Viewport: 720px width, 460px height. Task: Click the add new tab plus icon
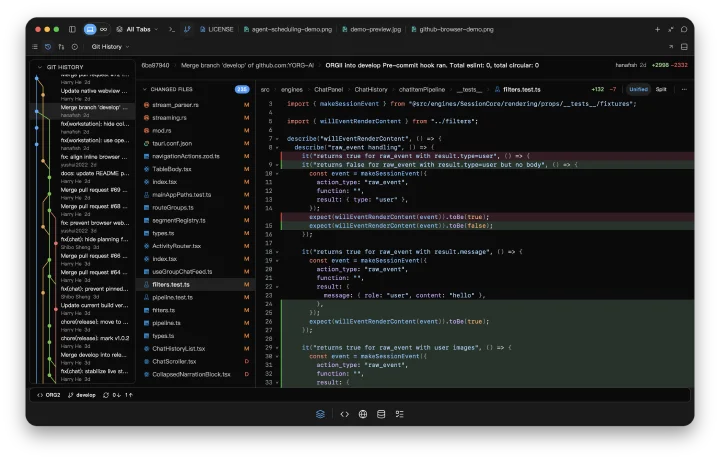657,29
